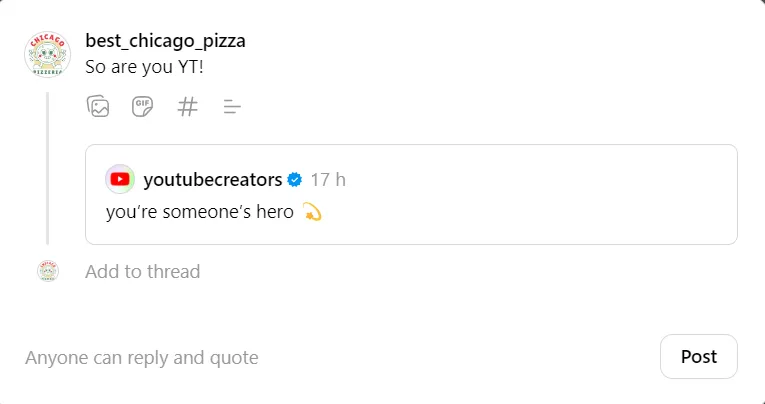Click the best_chicago_pizza username
Screen dimensions: 765x404
coord(165,41)
